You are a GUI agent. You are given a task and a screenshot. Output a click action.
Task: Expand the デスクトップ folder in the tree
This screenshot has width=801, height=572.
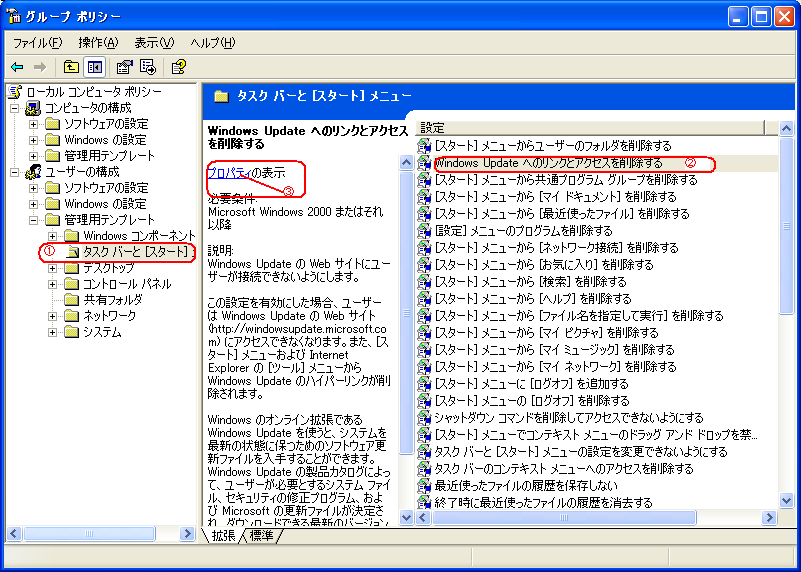click(x=52, y=268)
